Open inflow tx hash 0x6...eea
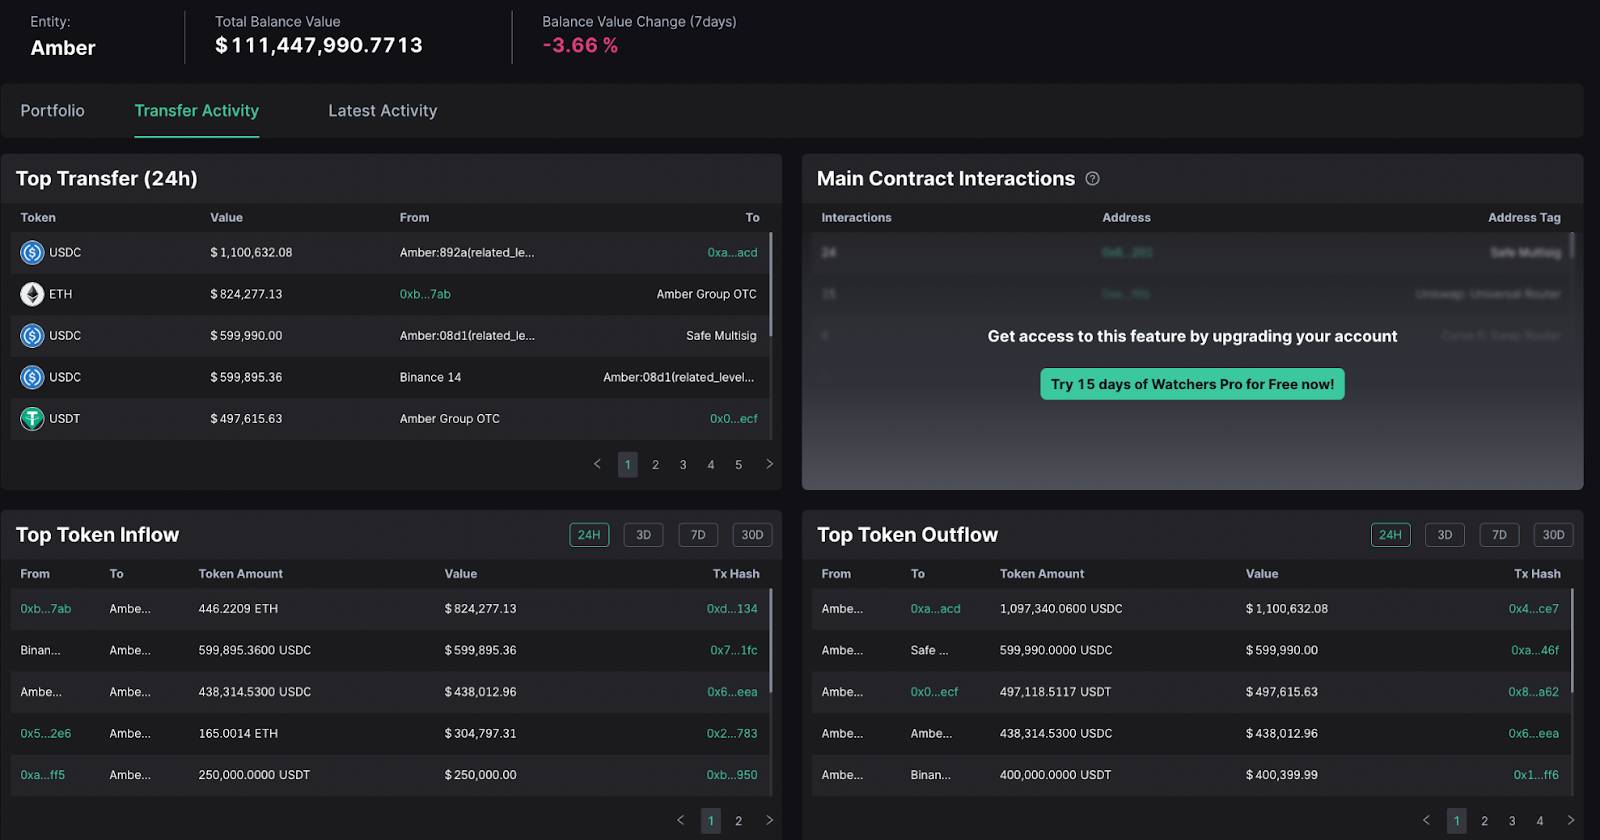 coord(732,692)
